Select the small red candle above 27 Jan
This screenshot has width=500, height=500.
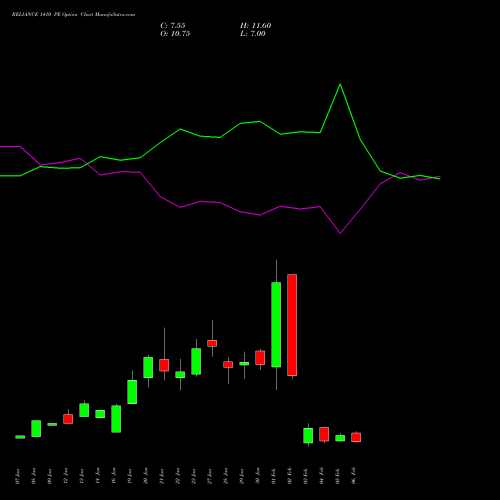click(x=212, y=343)
